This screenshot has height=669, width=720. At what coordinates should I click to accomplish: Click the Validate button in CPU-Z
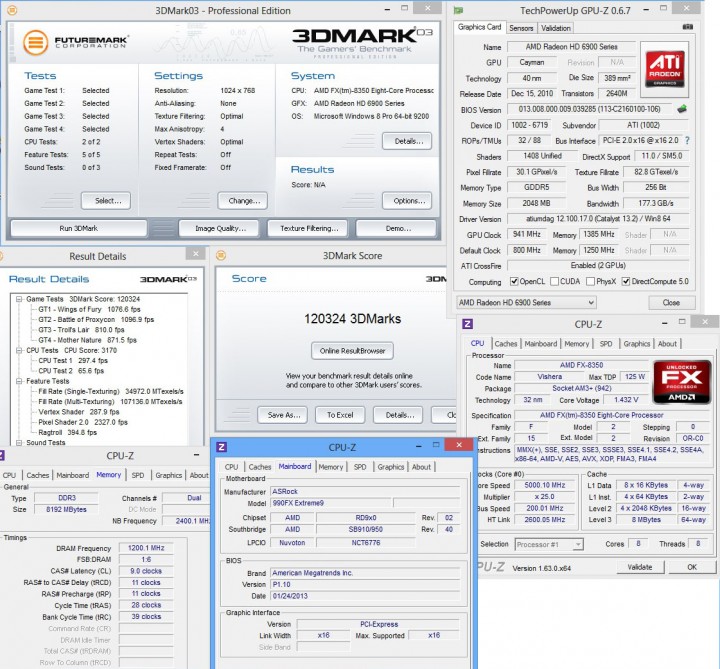click(x=640, y=567)
